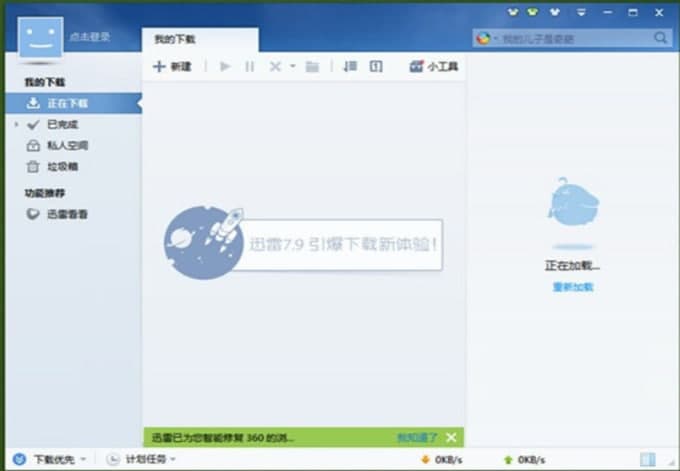Click the open folder toolbar icon
The width and height of the screenshot is (680, 471).
coord(312,66)
